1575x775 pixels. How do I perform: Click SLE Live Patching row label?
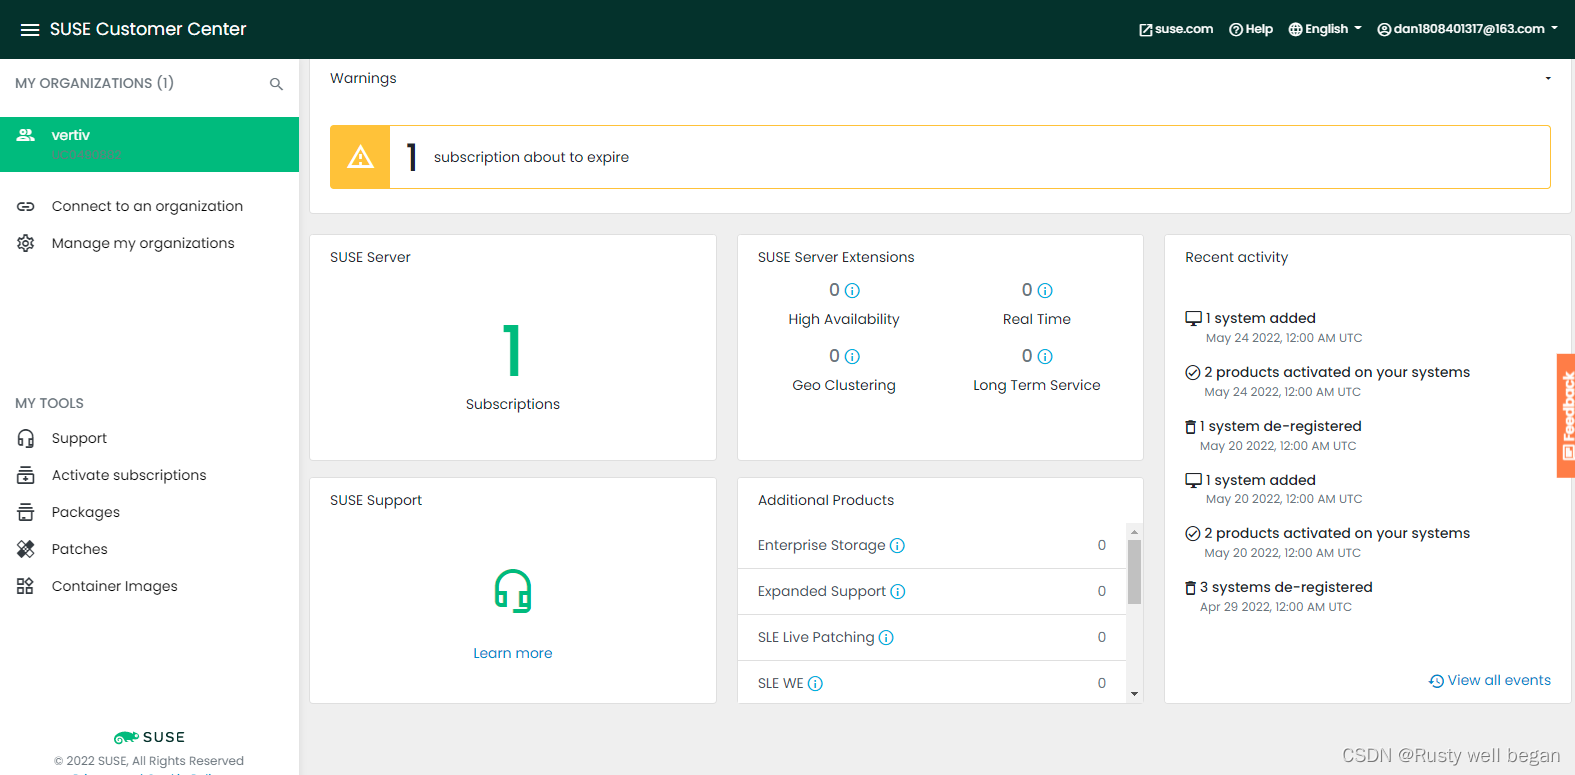tap(816, 637)
